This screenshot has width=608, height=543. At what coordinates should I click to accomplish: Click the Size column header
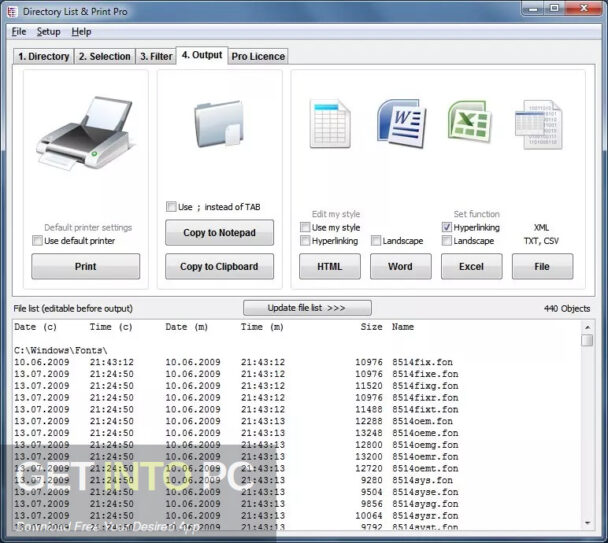click(x=371, y=327)
